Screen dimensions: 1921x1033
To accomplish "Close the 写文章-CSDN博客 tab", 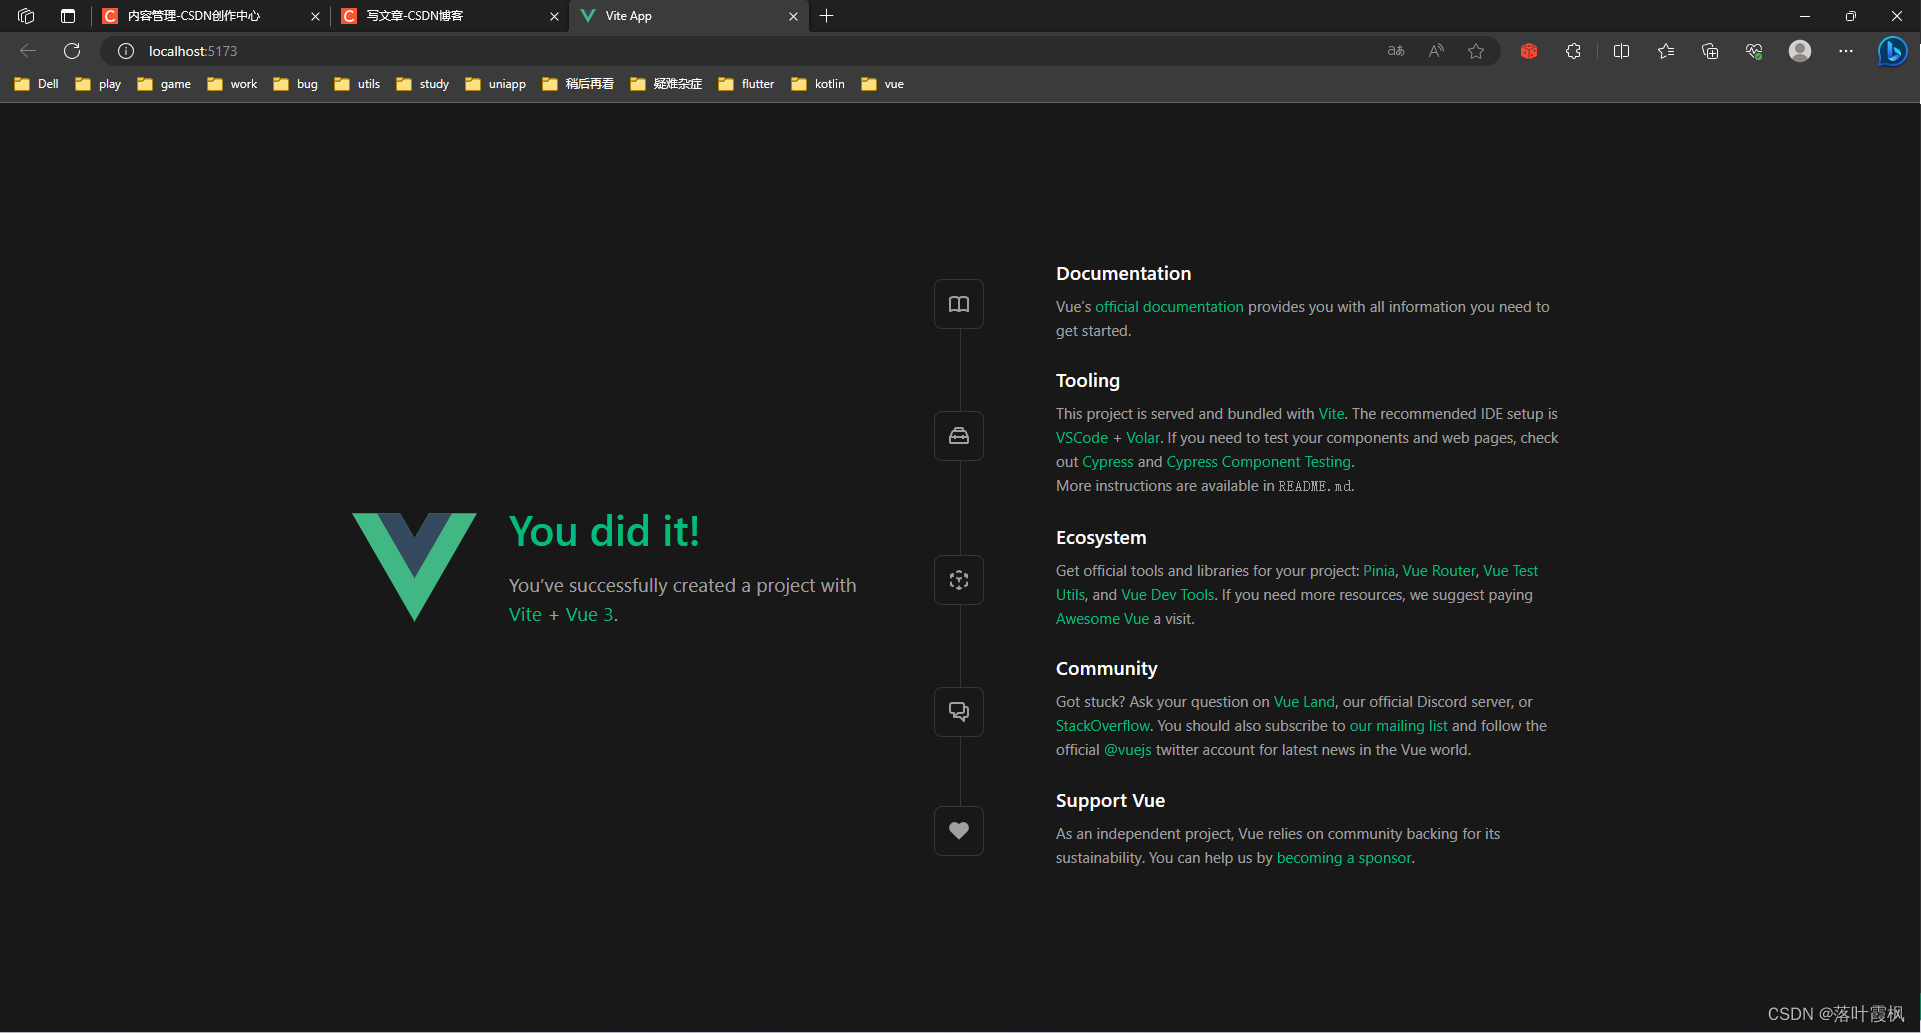I will (554, 16).
